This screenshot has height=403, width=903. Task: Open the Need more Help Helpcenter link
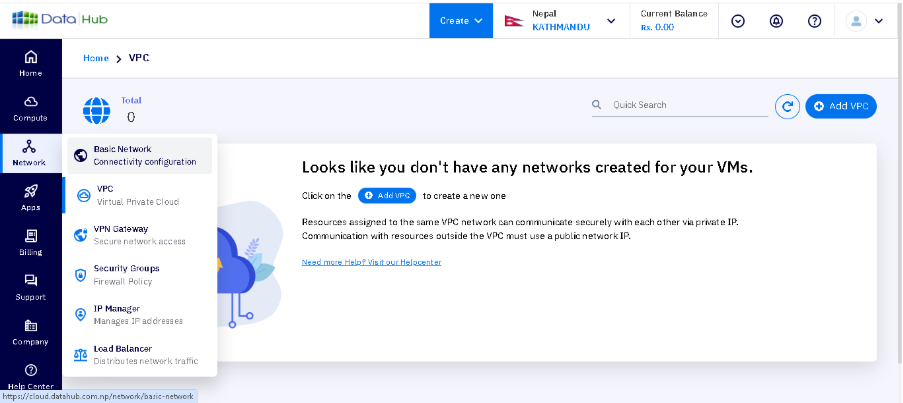[371, 262]
